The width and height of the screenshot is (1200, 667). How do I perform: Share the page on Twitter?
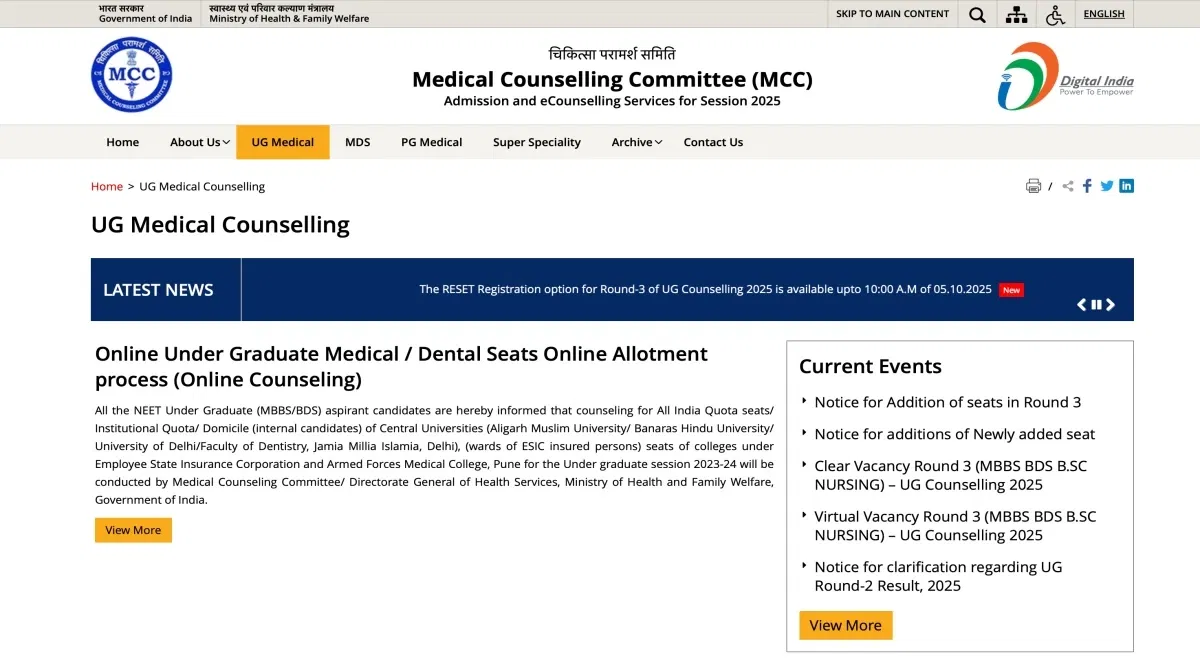click(x=1107, y=186)
